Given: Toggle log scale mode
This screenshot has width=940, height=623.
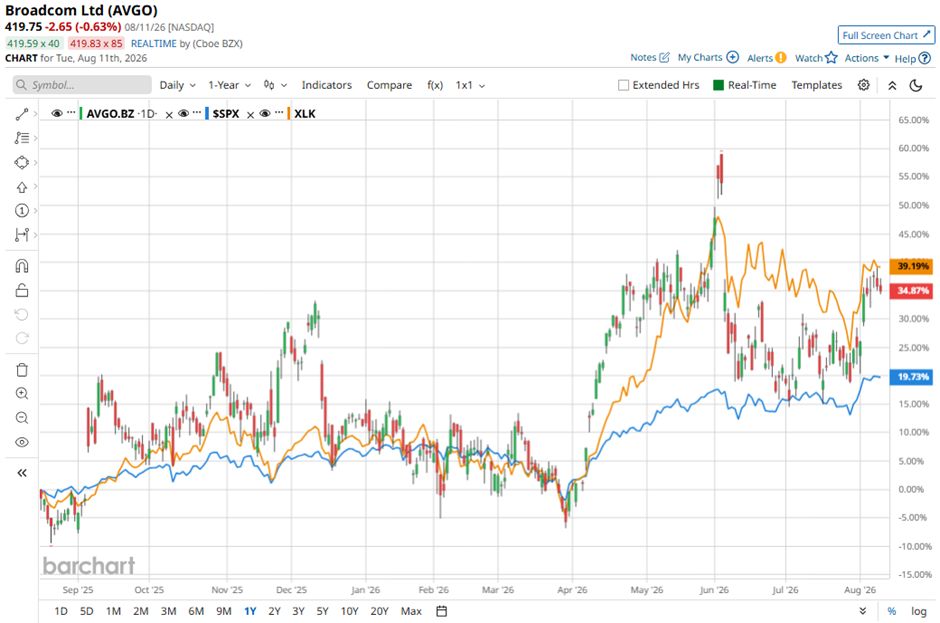Looking at the screenshot, I should coord(919,611).
